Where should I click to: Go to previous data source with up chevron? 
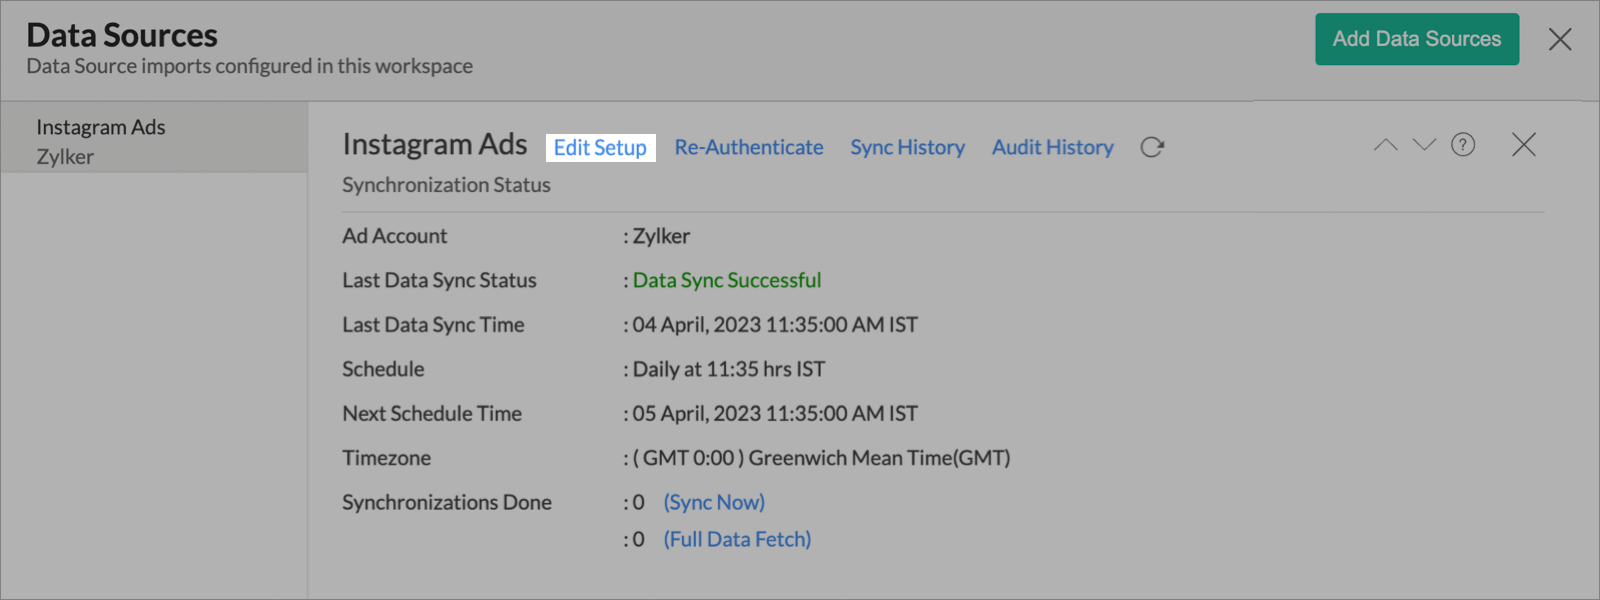point(1385,145)
